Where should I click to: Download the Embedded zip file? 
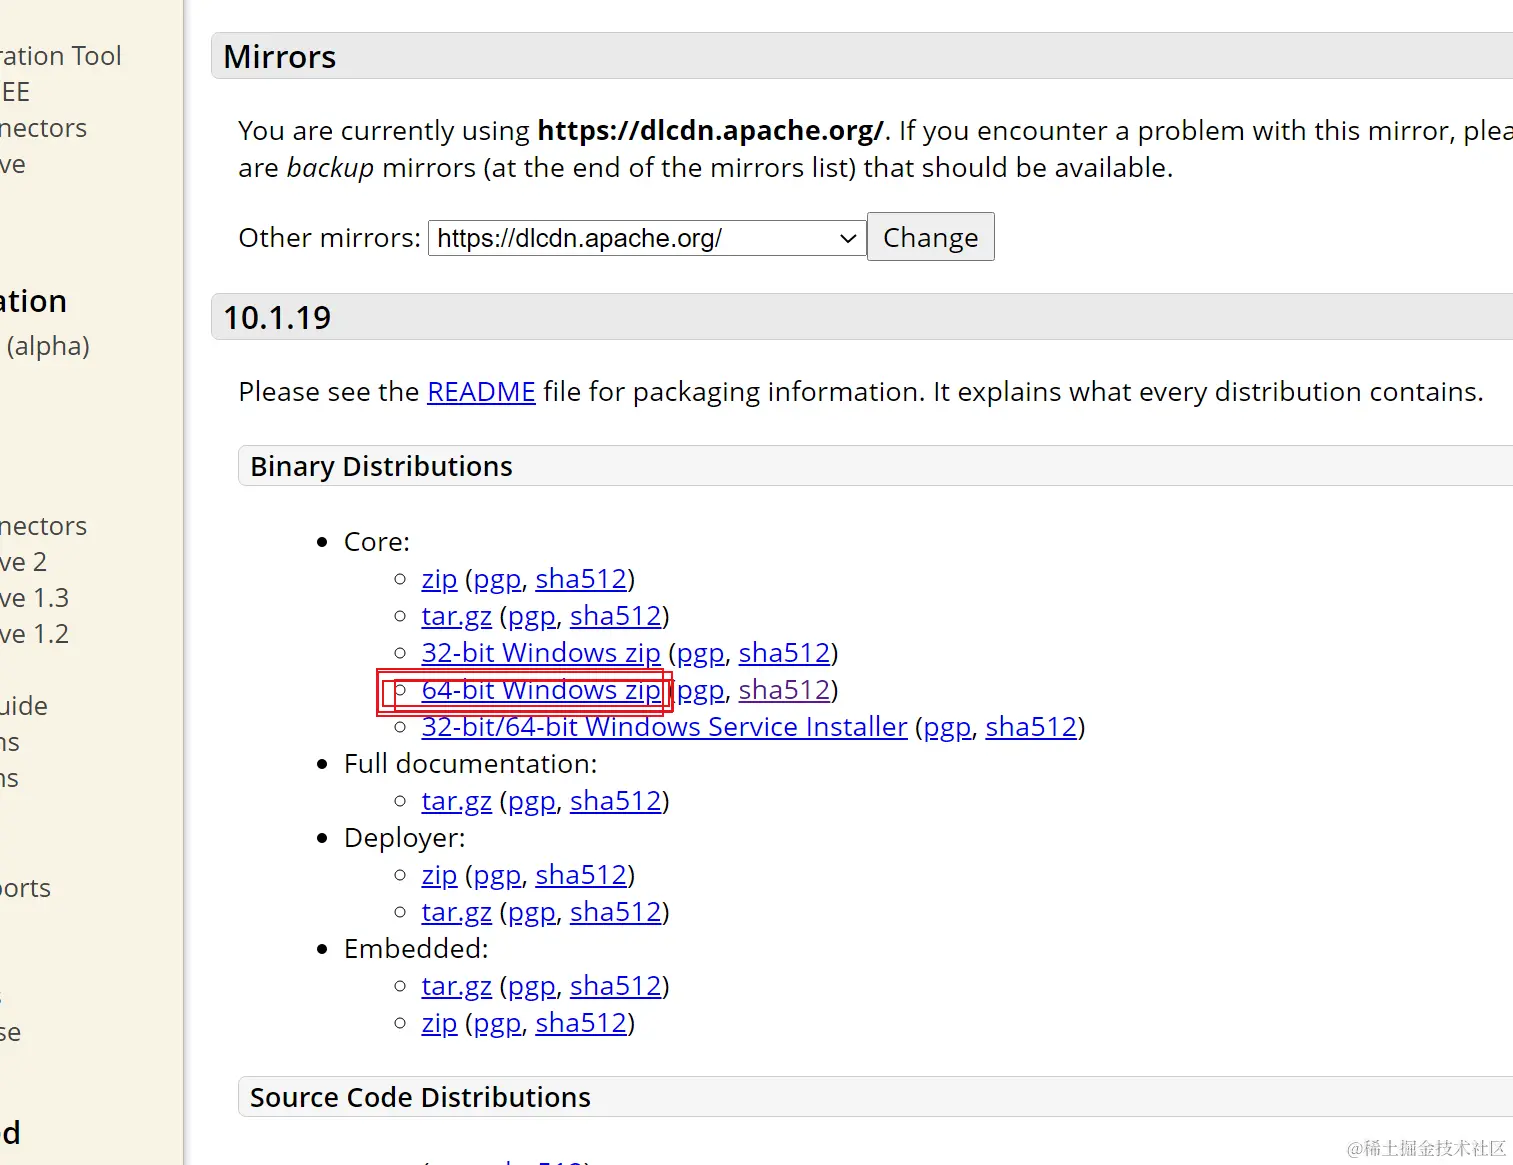coord(439,1023)
